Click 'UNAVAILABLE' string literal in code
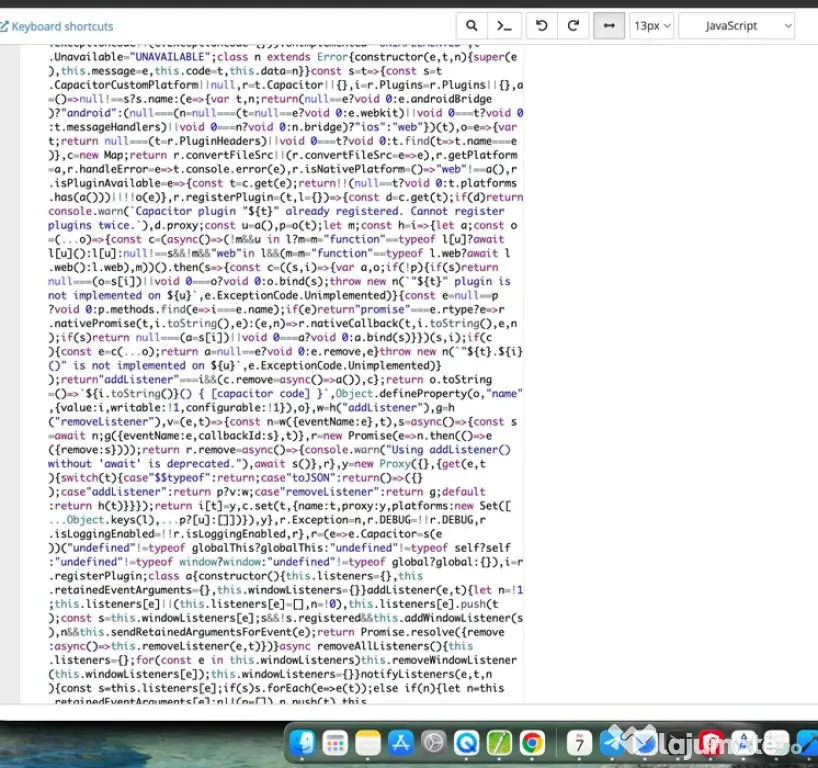Viewport: 818px width, 768px height. point(171,57)
